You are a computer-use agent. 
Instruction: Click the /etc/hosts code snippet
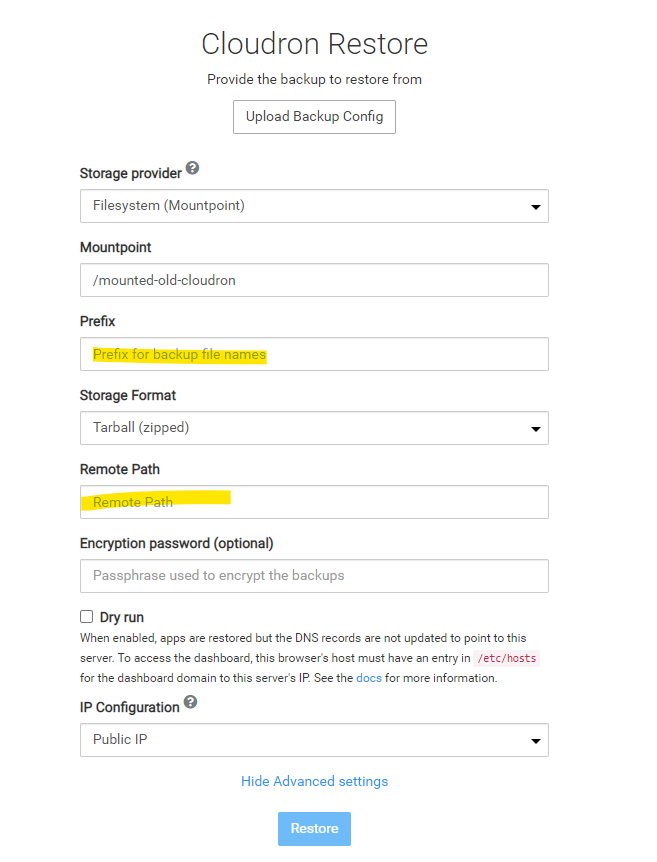(506, 658)
